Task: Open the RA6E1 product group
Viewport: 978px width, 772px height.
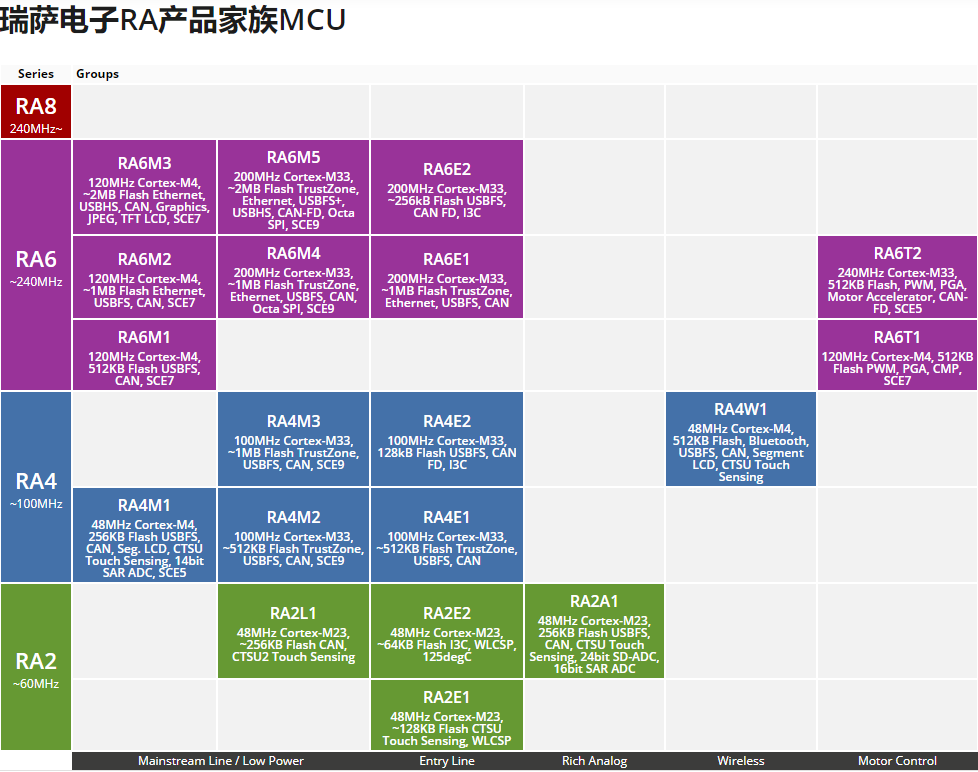Action: (x=447, y=277)
